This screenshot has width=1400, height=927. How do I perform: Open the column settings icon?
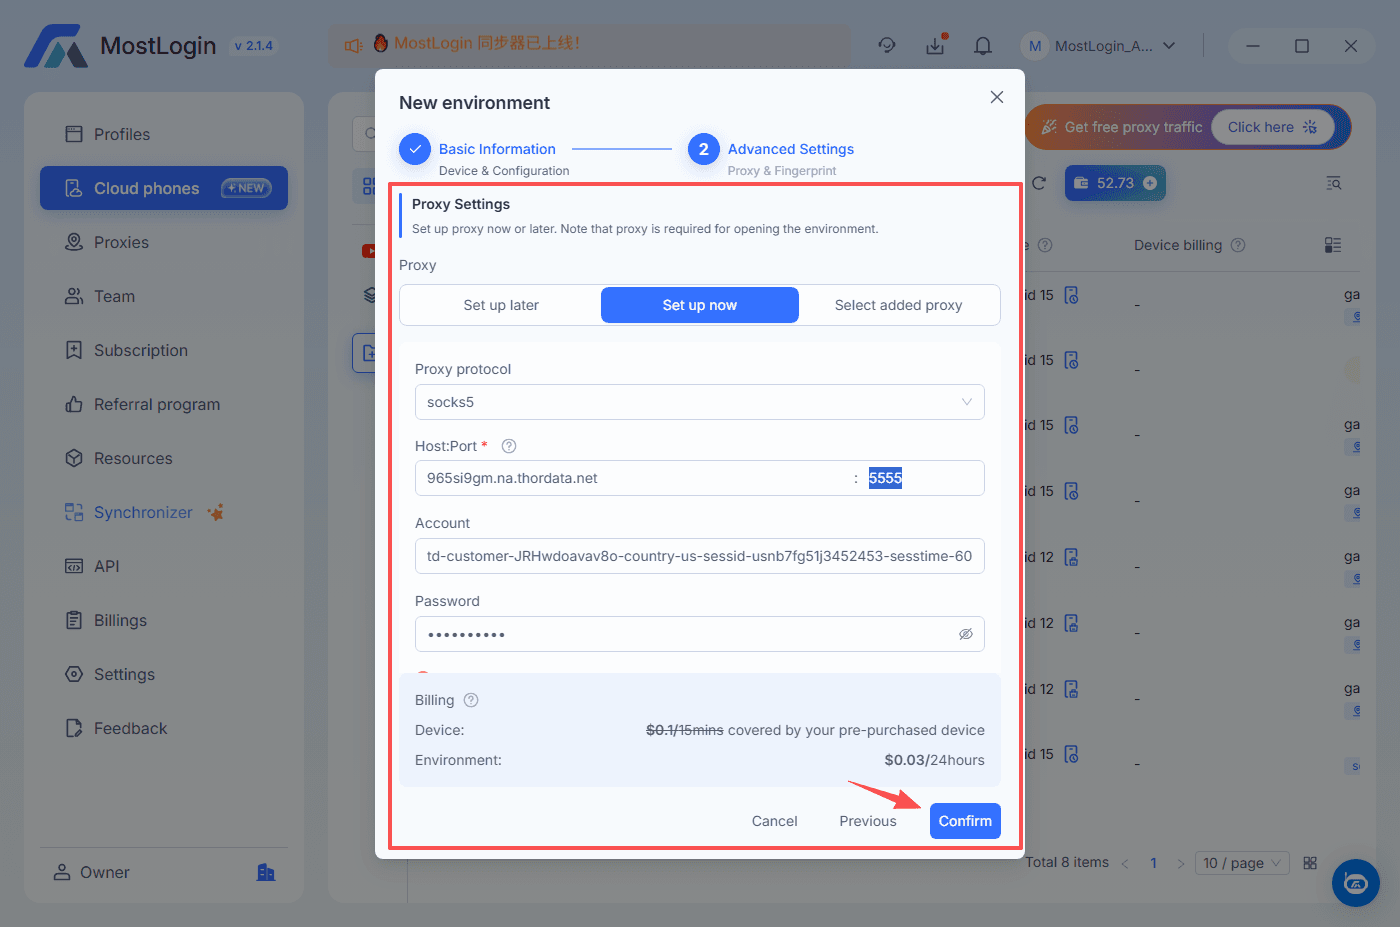point(1333,245)
